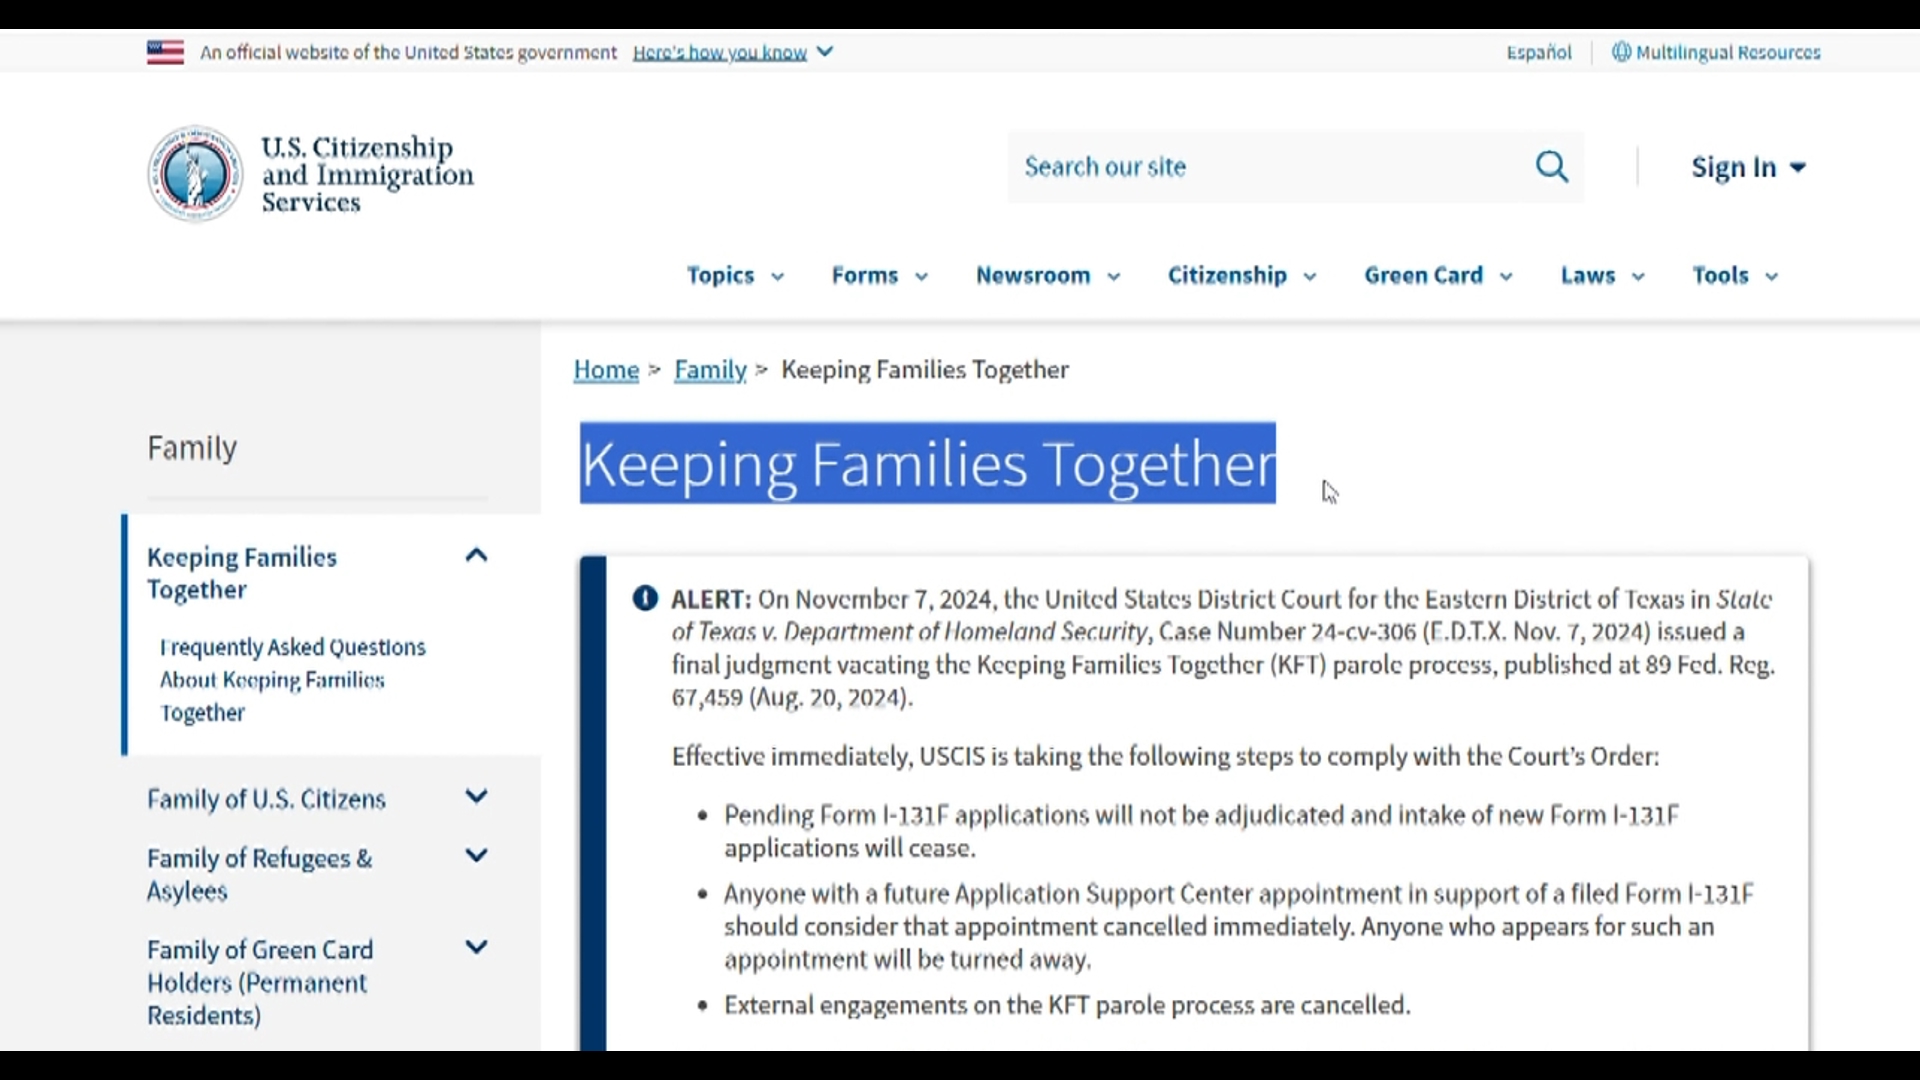
Task: Click the Keeping Families Together menu item
Action: tap(241, 572)
